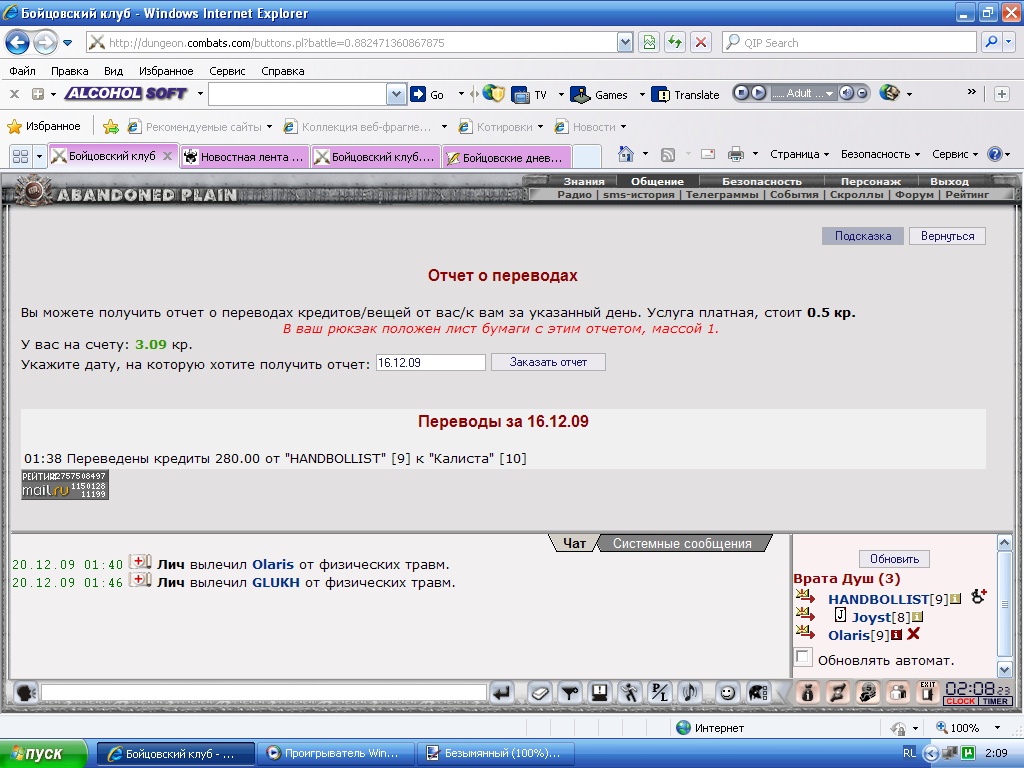
Task: Open the 'Форум' link in game header
Action: pyautogui.click(x=914, y=195)
